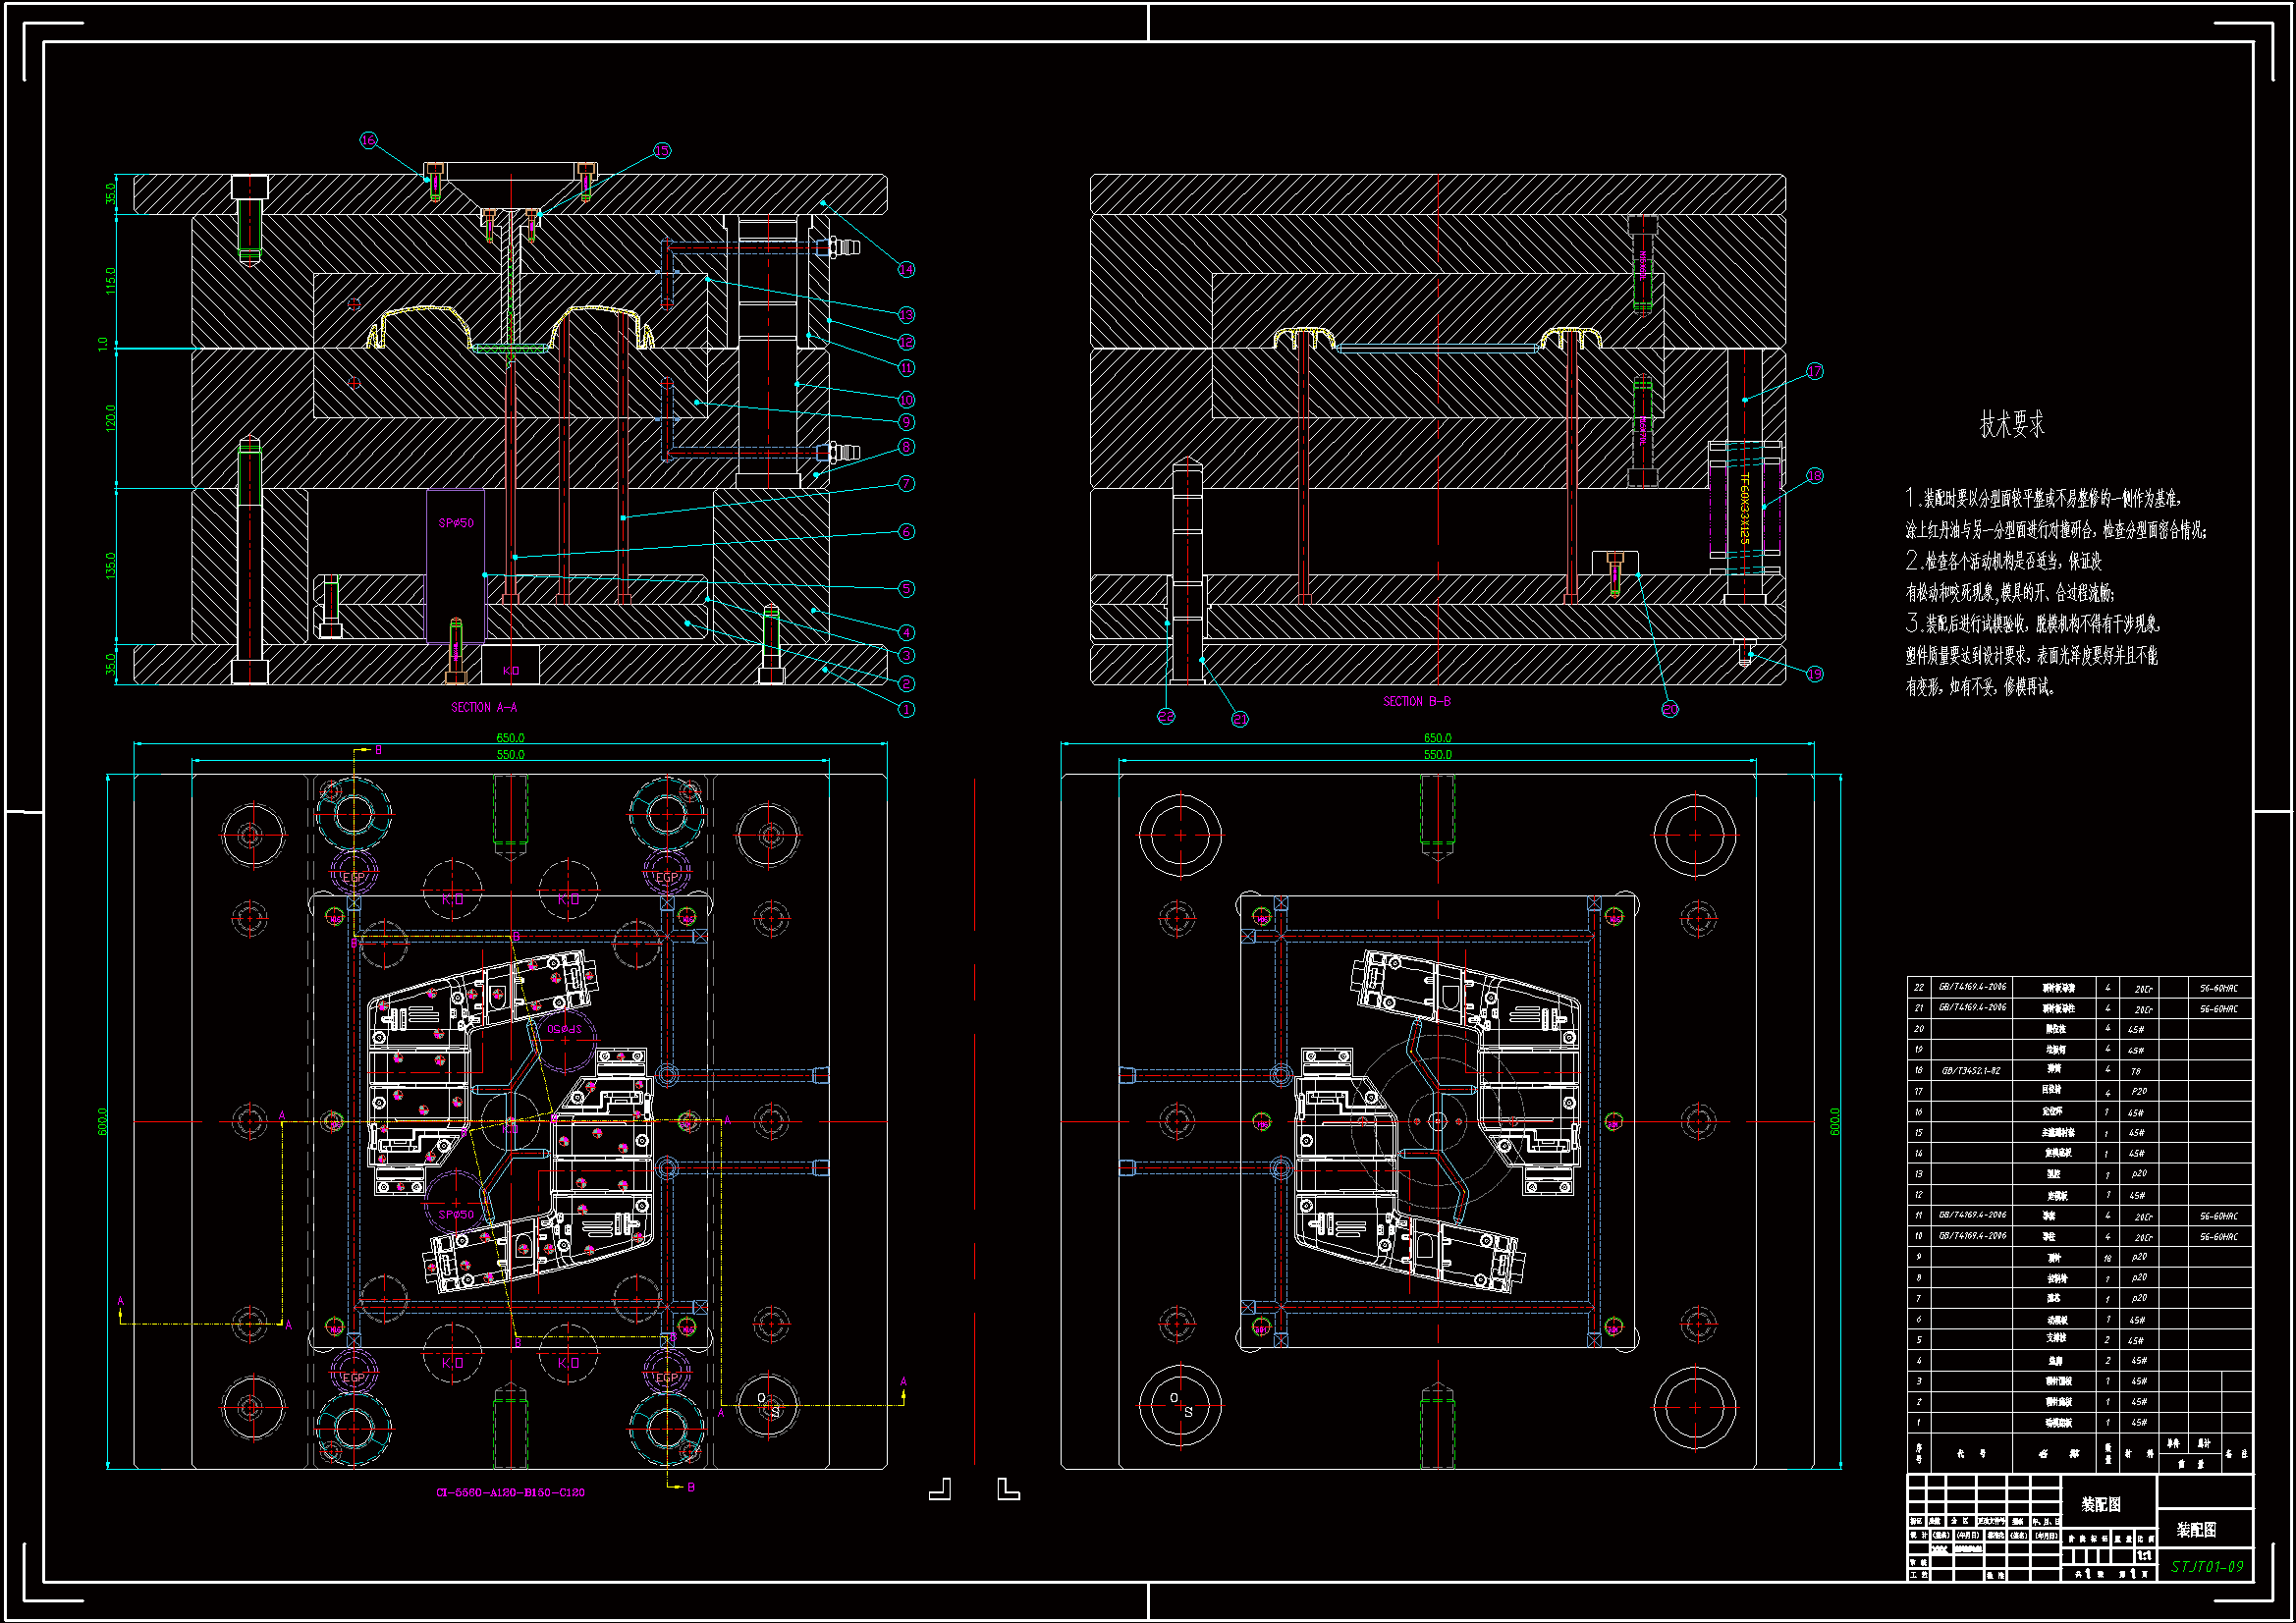Click drawing number STJT01-09 in title block

(2207, 1567)
